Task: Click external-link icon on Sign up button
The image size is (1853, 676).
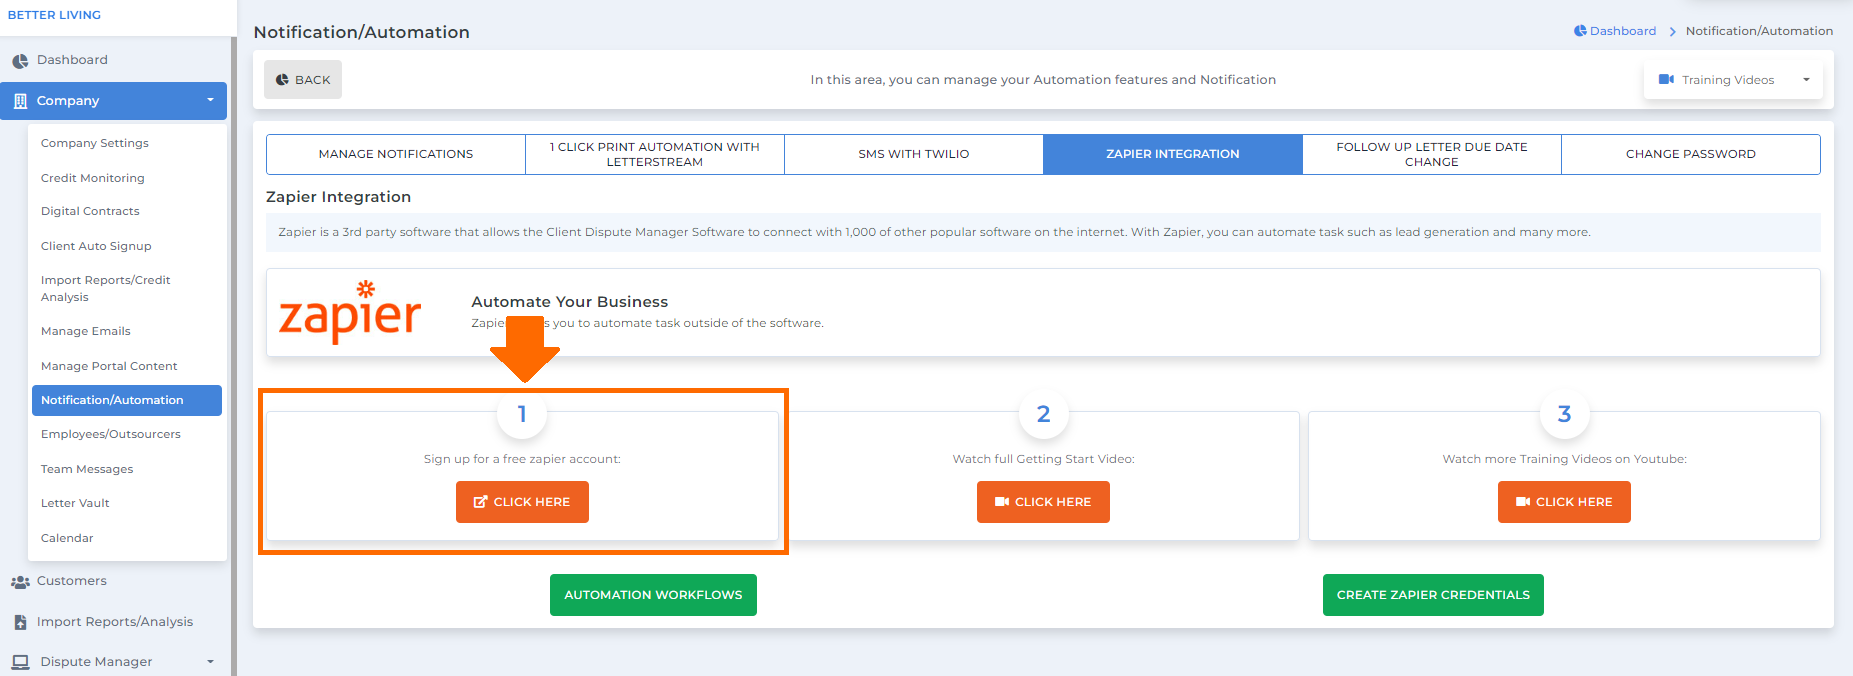Action: pyautogui.click(x=480, y=502)
